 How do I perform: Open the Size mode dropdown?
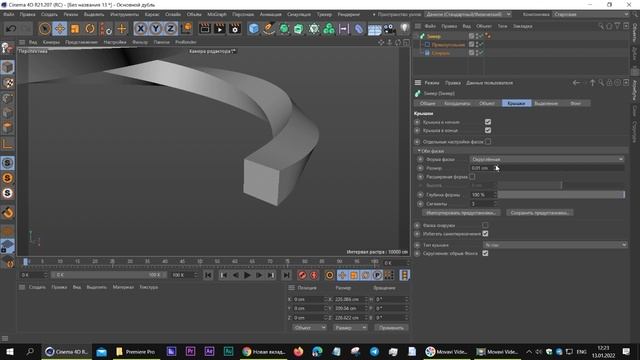350,327
